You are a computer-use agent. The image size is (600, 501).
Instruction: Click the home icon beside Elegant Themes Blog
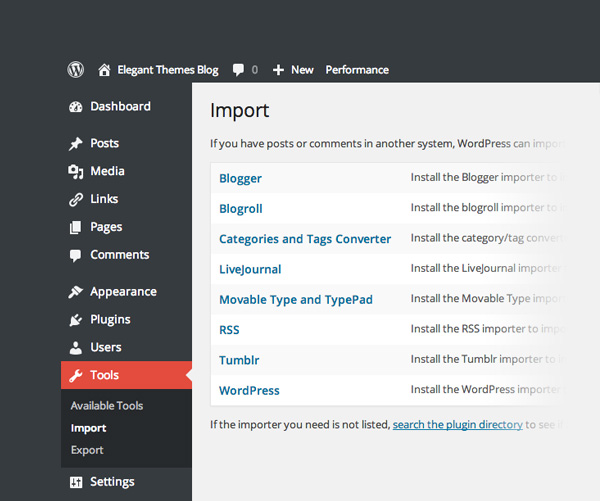point(104,70)
